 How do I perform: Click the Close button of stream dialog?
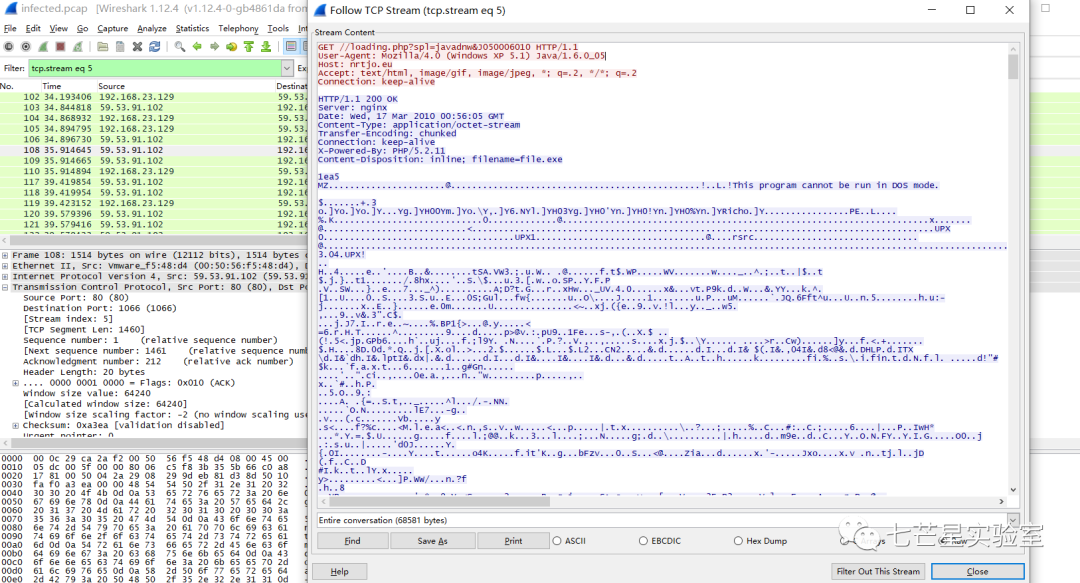click(977, 571)
